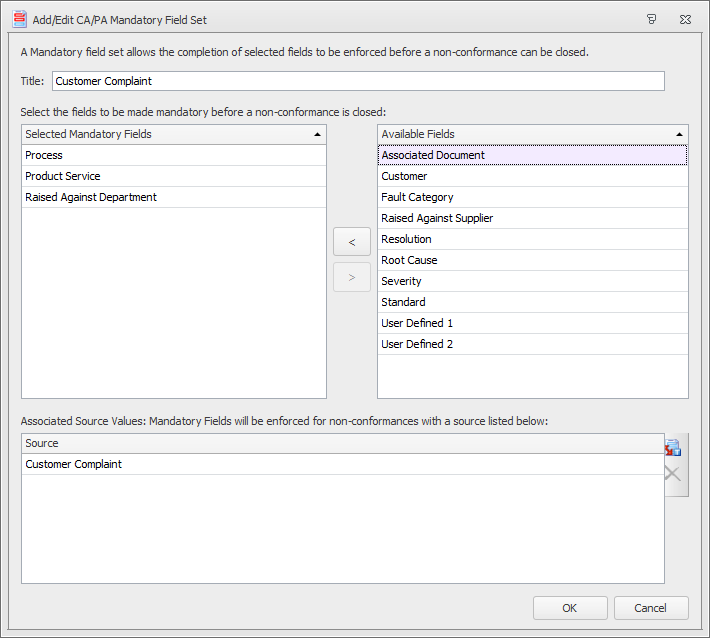Select Severity in available fields
The height and width of the screenshot is (638, 710).
pyautogui.click(x=532, y=281)
